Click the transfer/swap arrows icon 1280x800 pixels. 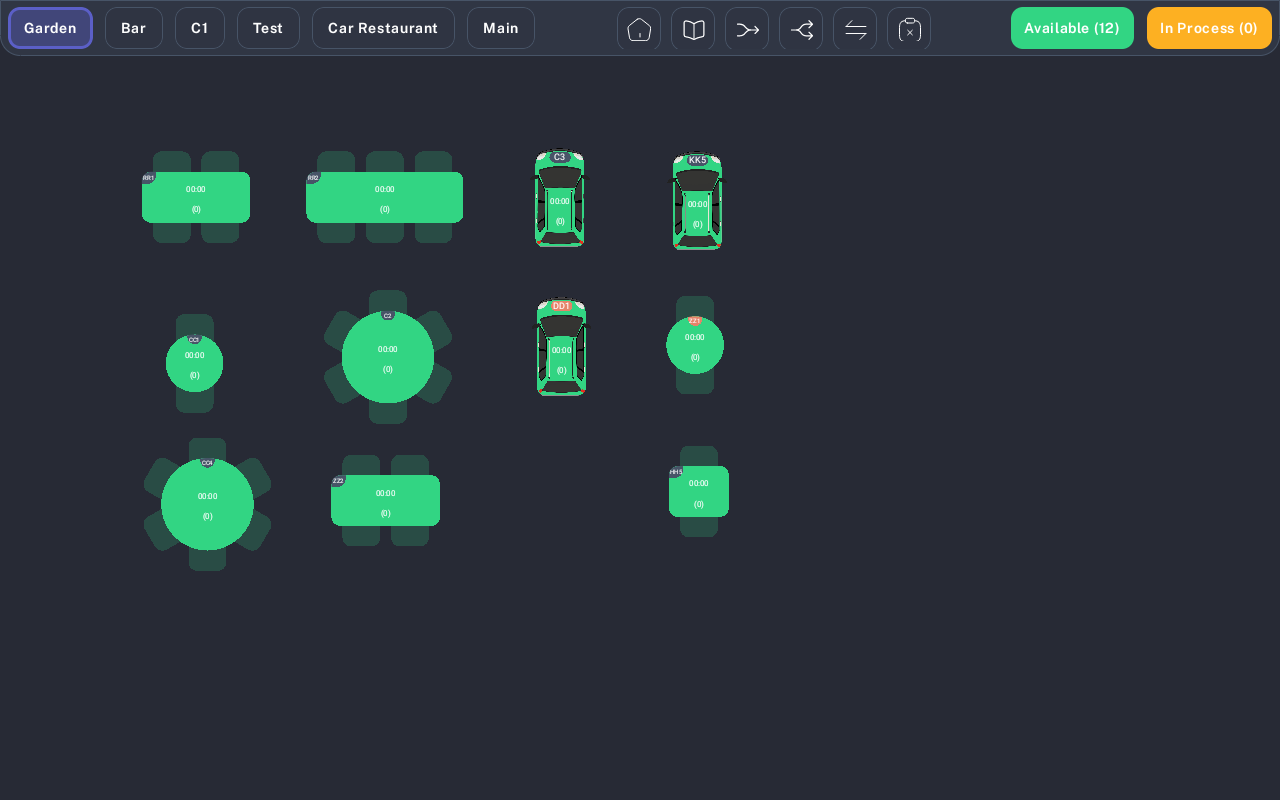click(855, 29)
